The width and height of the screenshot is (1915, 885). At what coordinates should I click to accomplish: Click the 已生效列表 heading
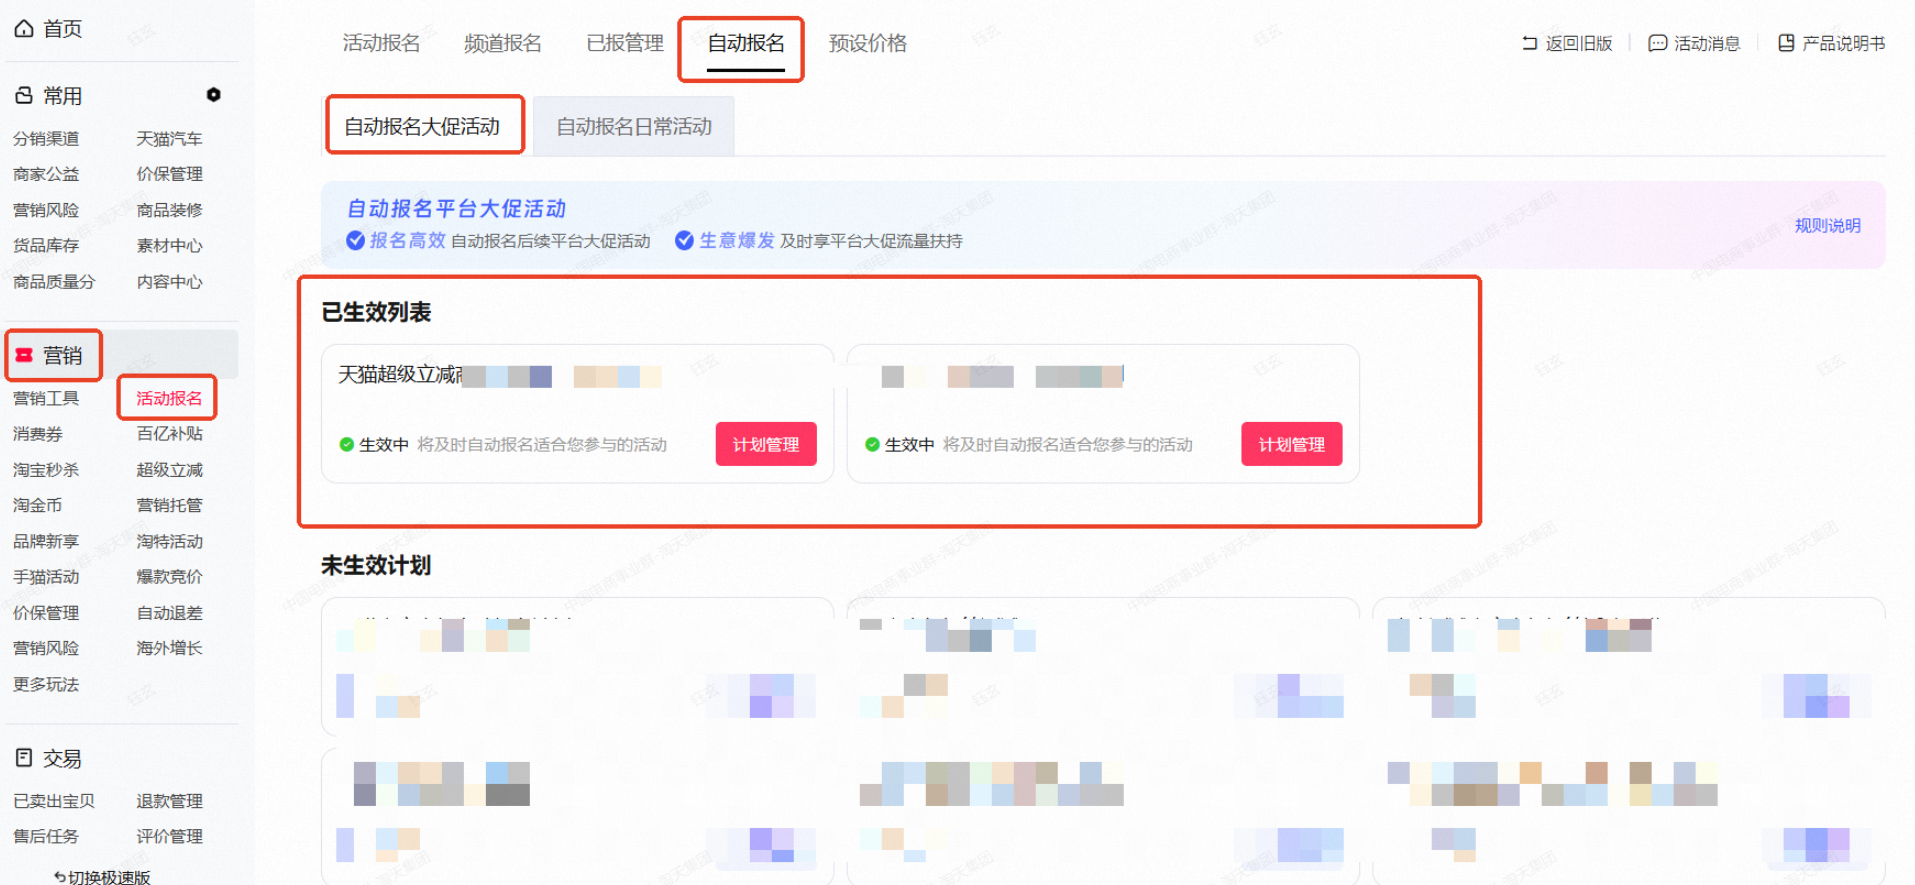pos(376,312)
